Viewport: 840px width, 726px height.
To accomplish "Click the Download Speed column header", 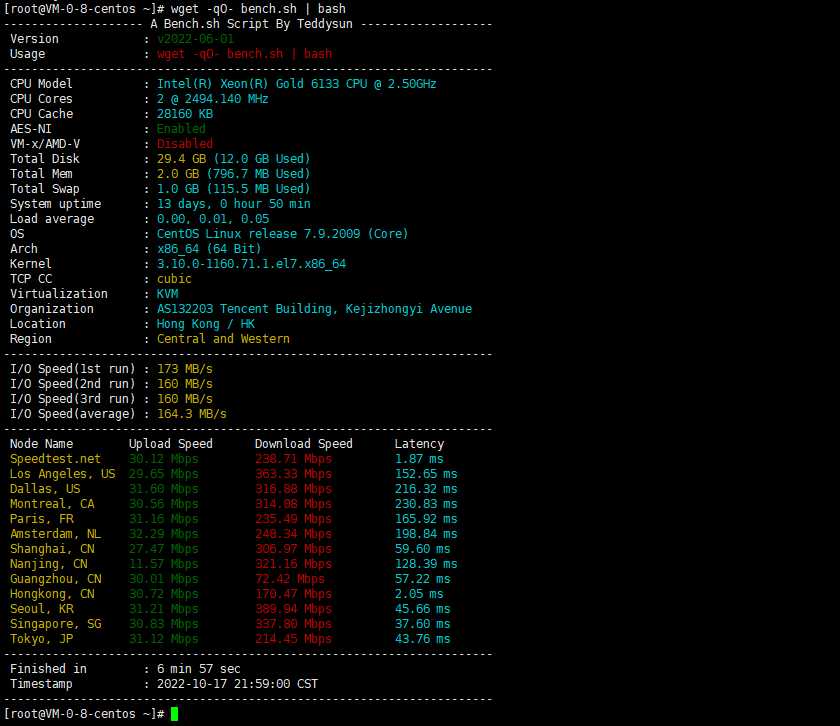I will 303,444.
